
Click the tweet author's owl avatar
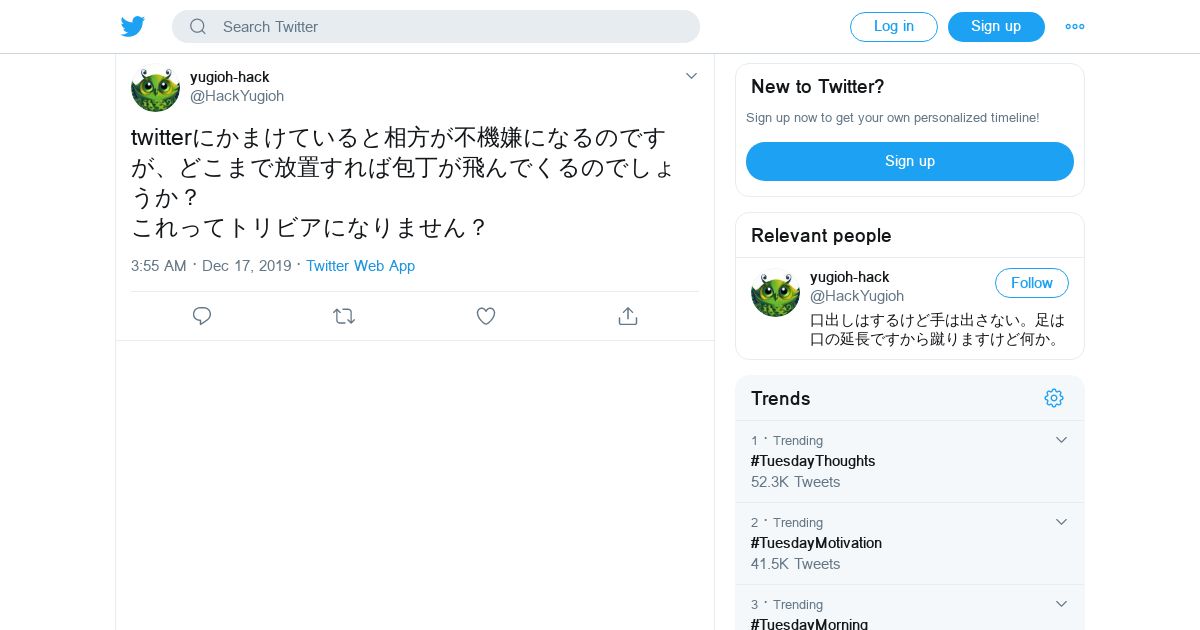coord(155,88)
